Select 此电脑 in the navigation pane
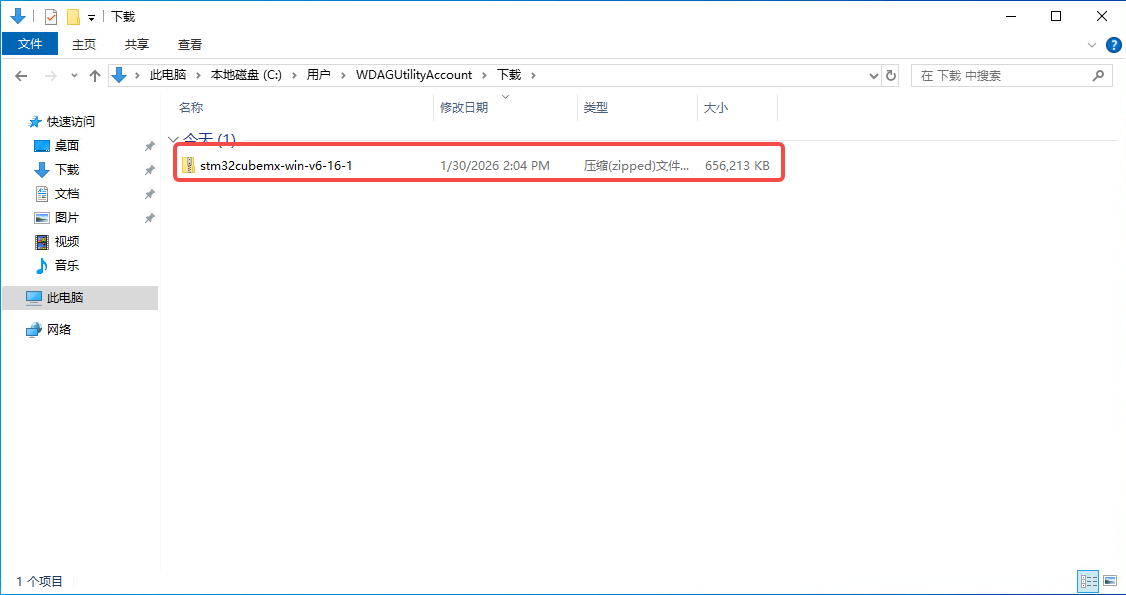This screenshot has width=1126, height=595. click(x=65, y=298)
